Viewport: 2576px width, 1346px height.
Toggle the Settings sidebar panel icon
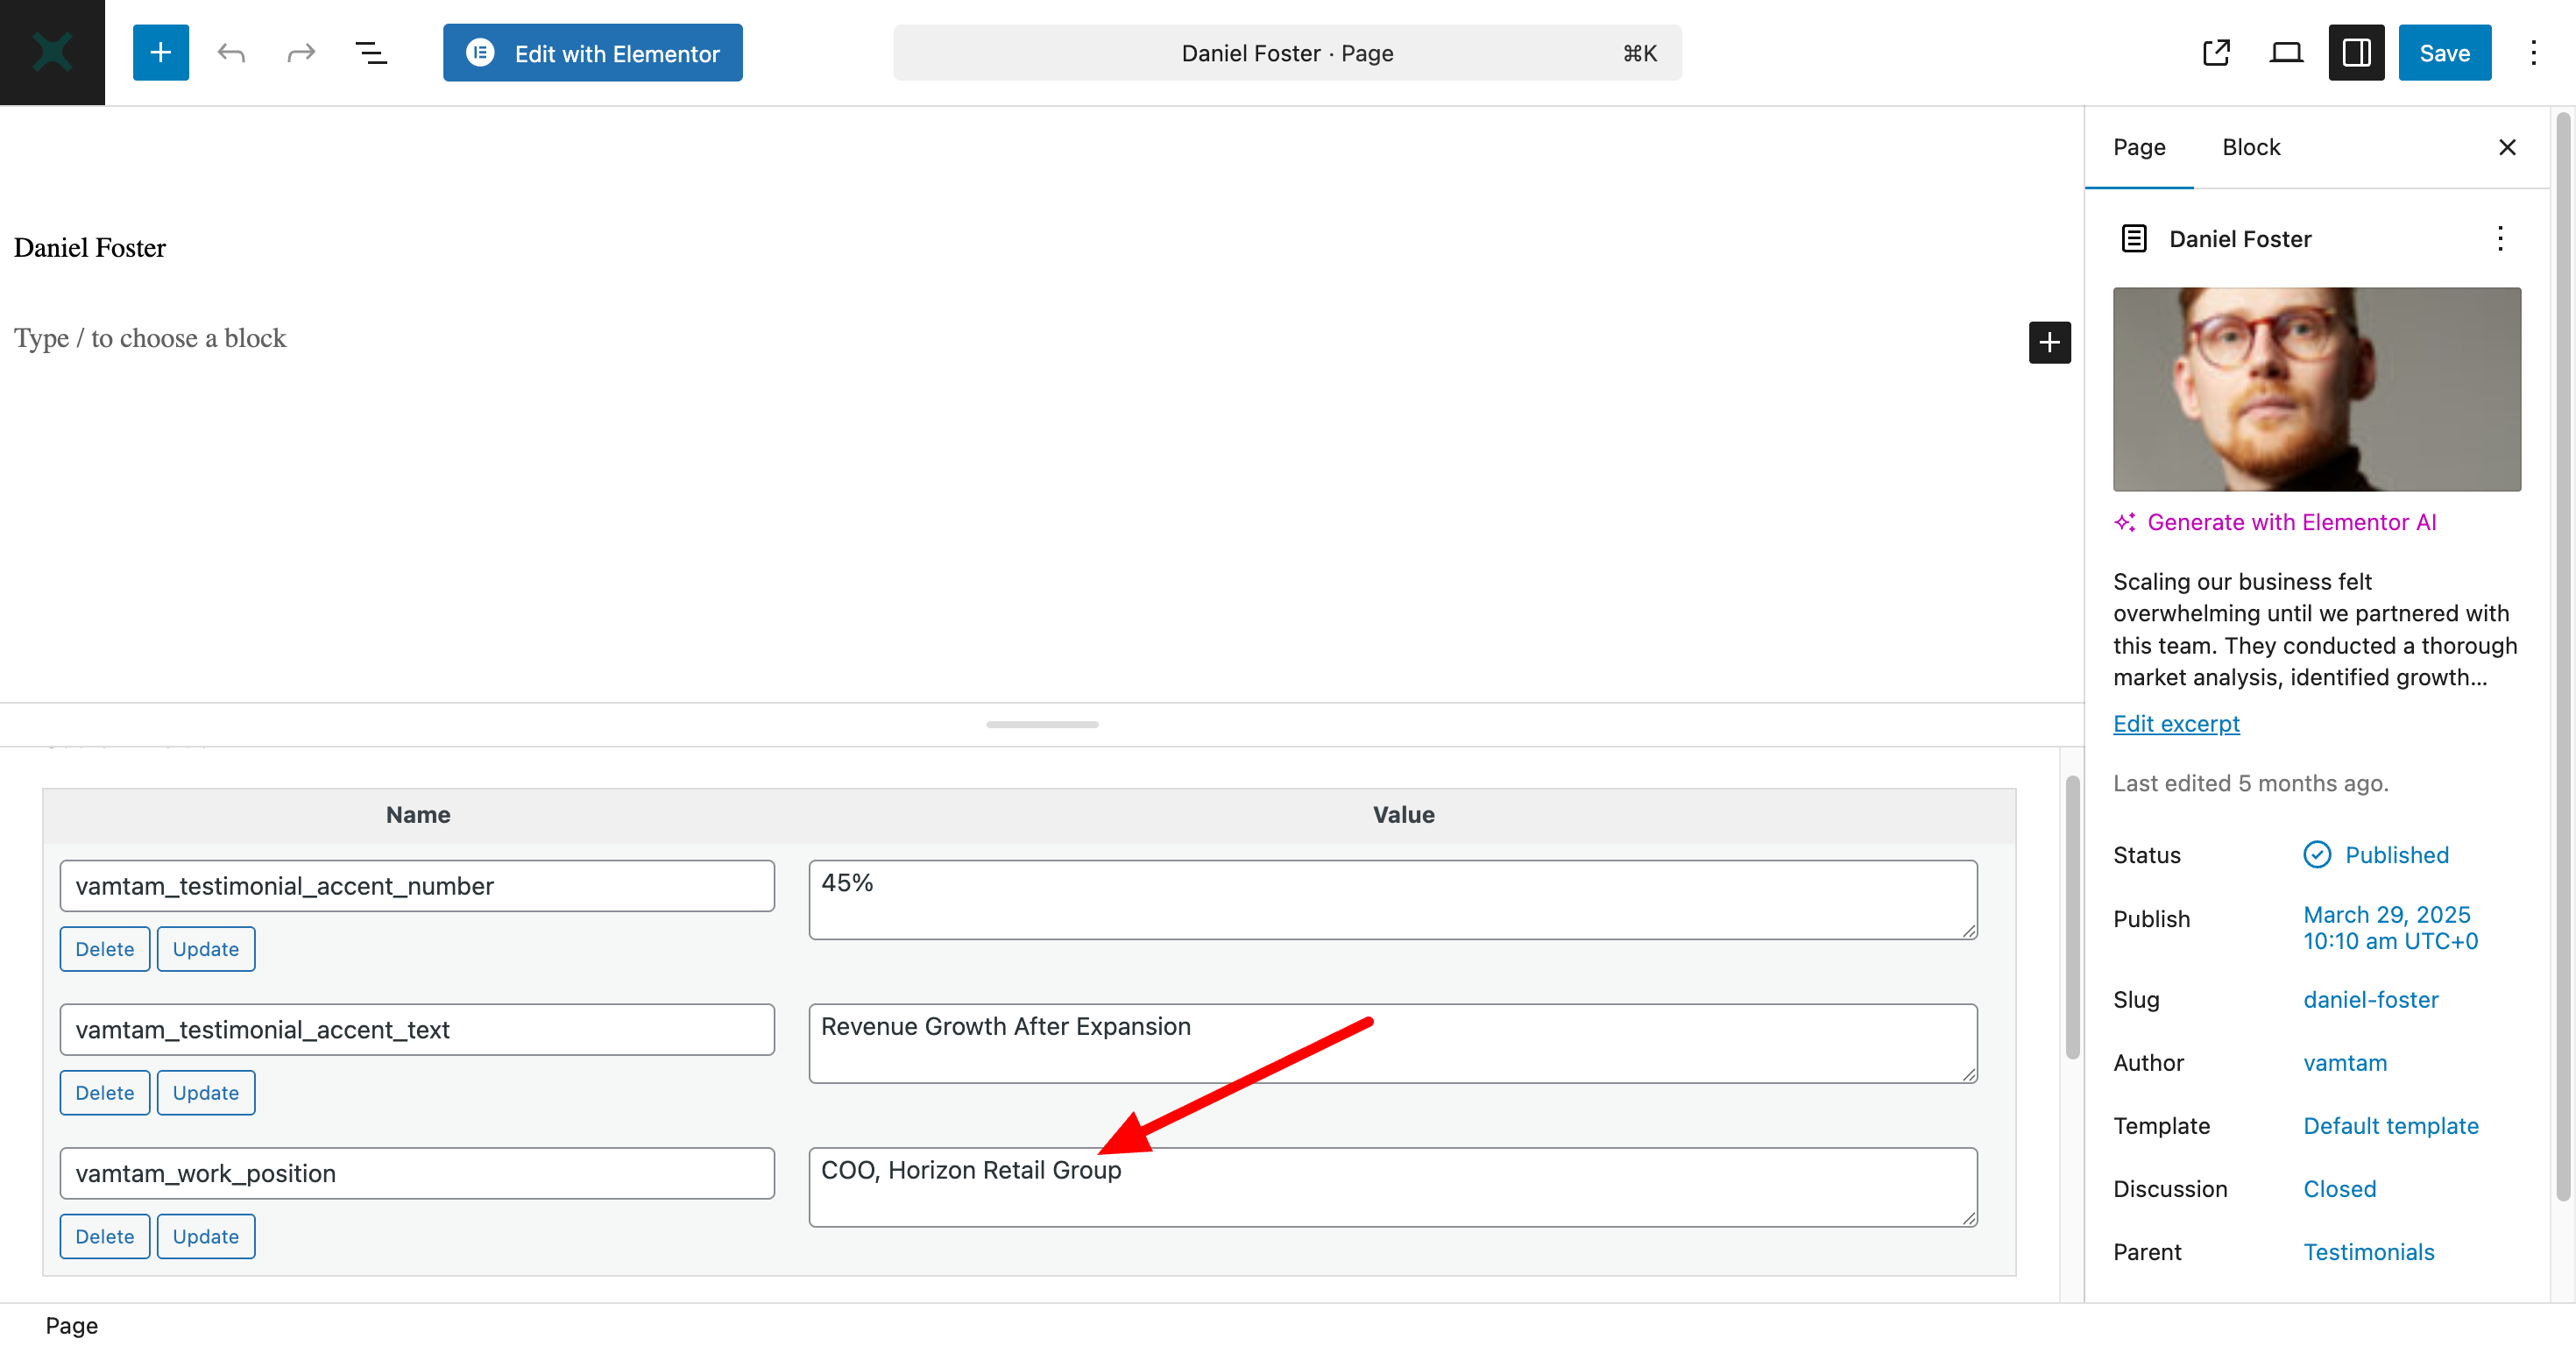pos(2356,53)
